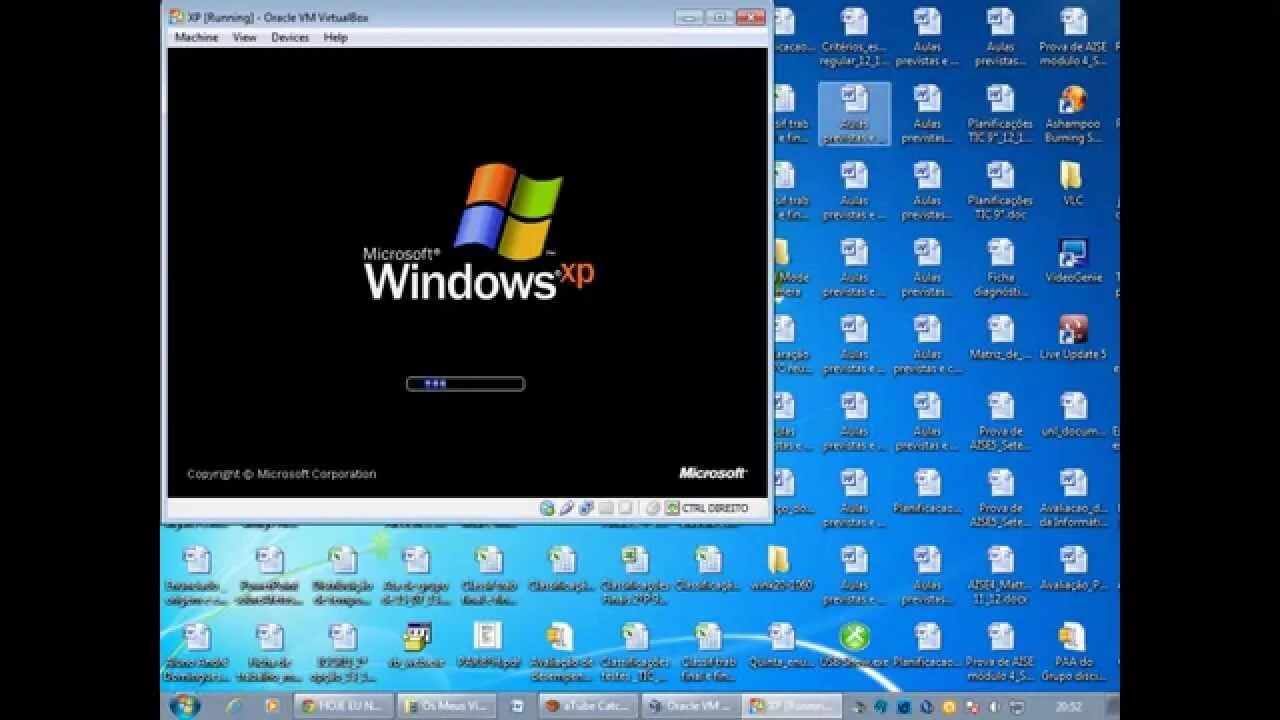Image resolution: width=1280 pixels, height=720 pixels.
Task: Open the Devices menu in VirtualBox
Action: pos(290,37)
